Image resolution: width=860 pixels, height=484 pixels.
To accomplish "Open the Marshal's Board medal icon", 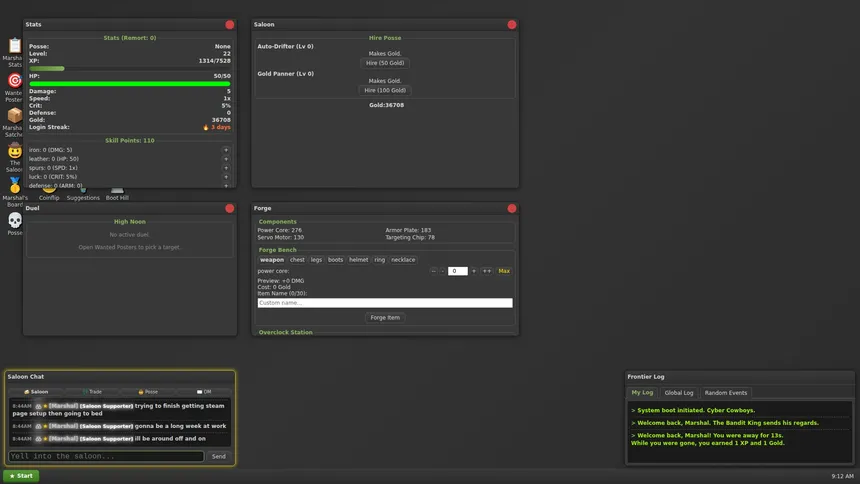I will (15, 185).
